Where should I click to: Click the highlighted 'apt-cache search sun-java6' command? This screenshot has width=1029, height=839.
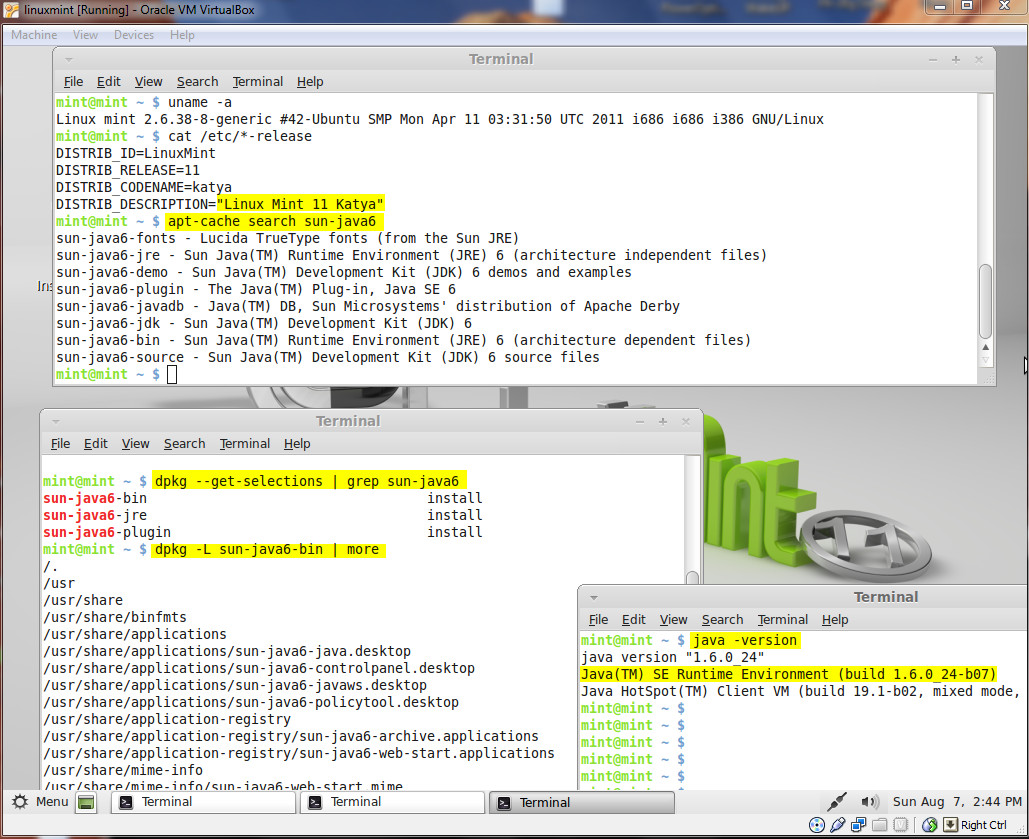click(x=272, y=221)
